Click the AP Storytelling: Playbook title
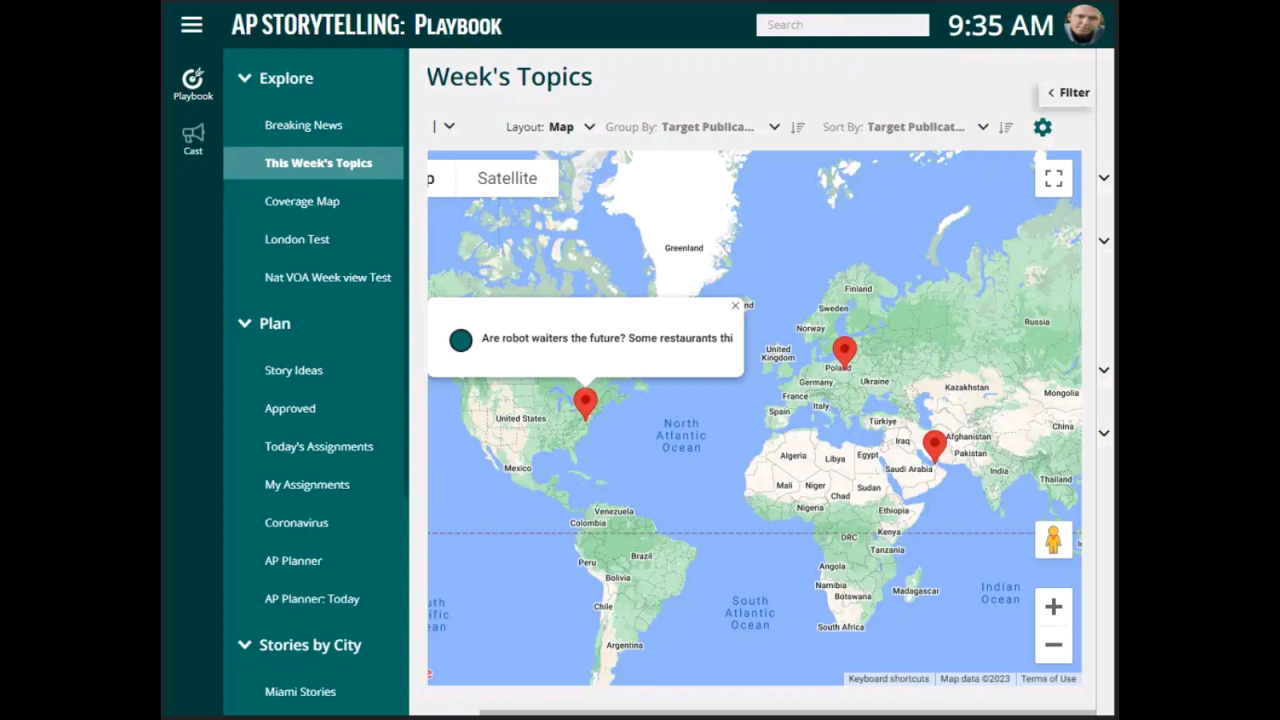 366,25
